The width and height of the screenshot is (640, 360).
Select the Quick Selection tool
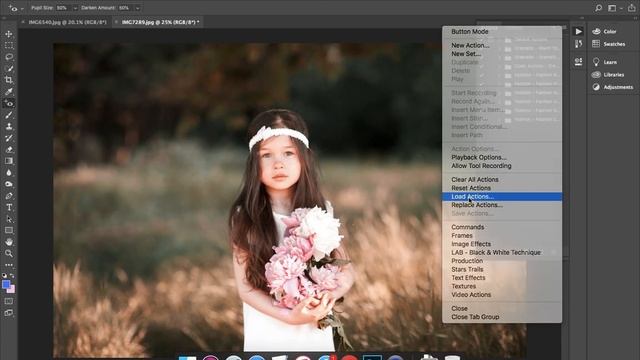tap(9, 69)
